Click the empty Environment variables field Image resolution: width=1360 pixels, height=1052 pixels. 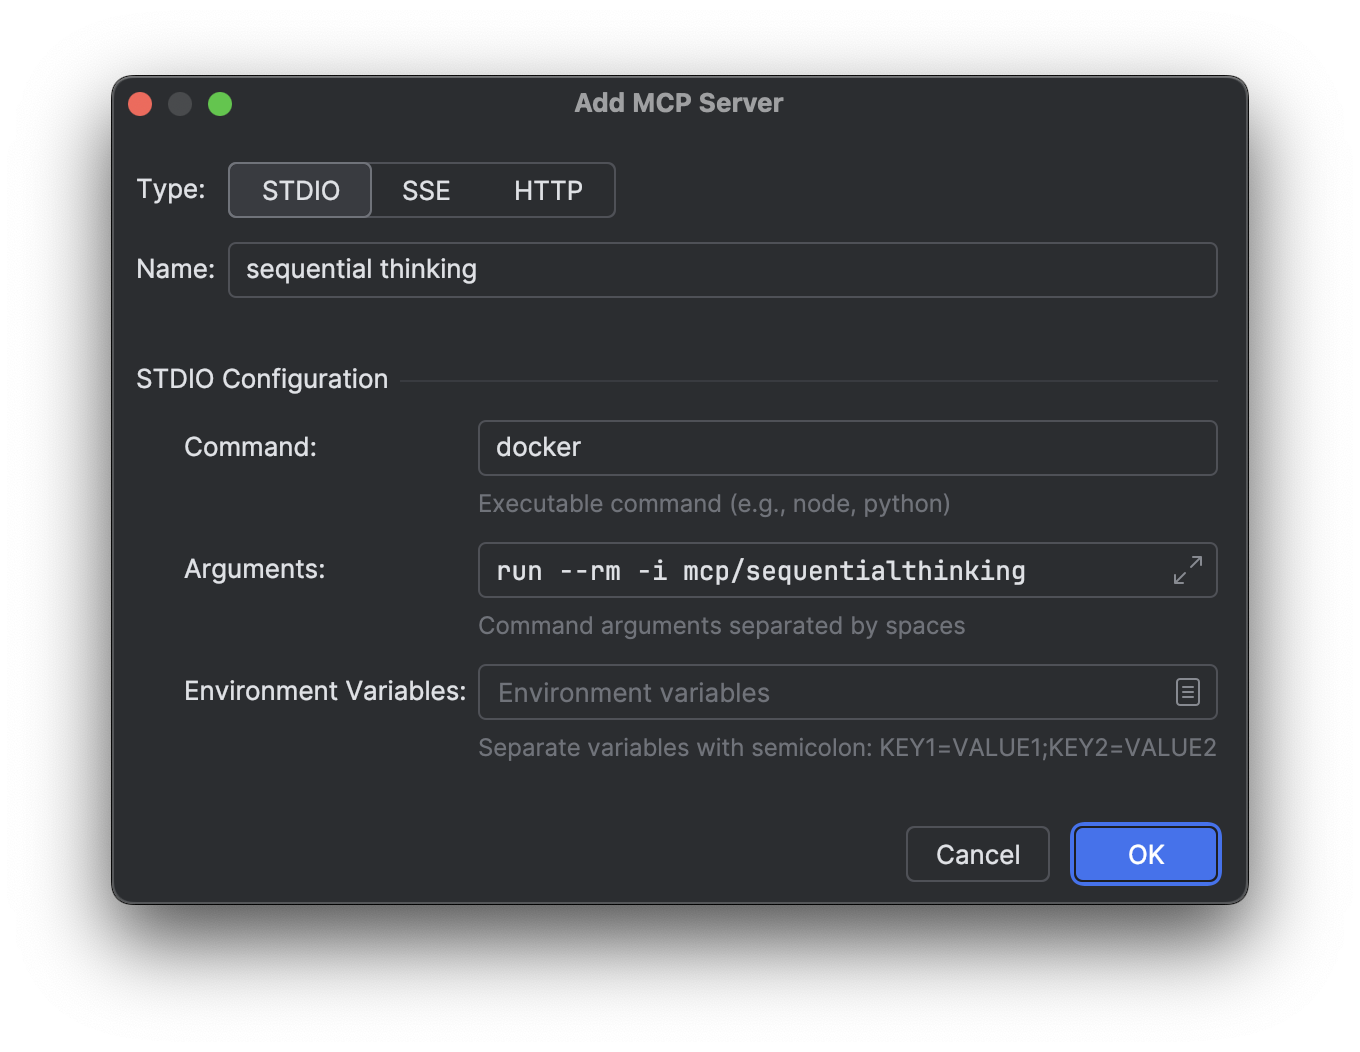coord(820,692)
